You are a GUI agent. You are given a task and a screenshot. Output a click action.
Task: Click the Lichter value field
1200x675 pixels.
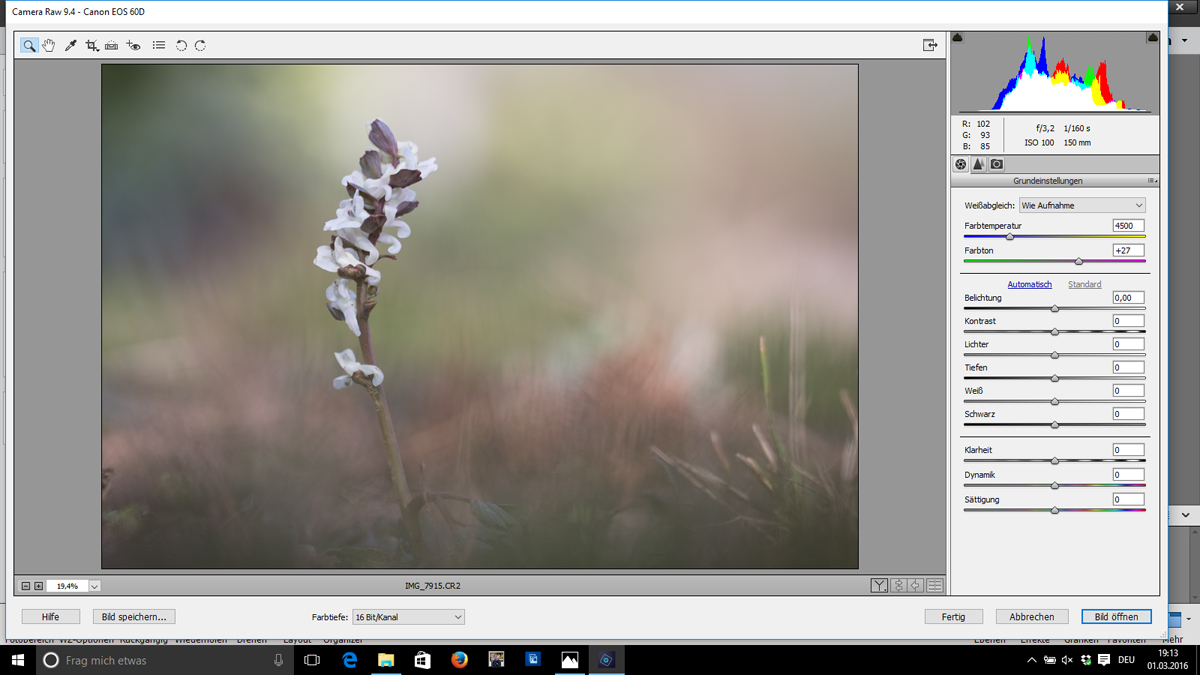point(1129,344)
